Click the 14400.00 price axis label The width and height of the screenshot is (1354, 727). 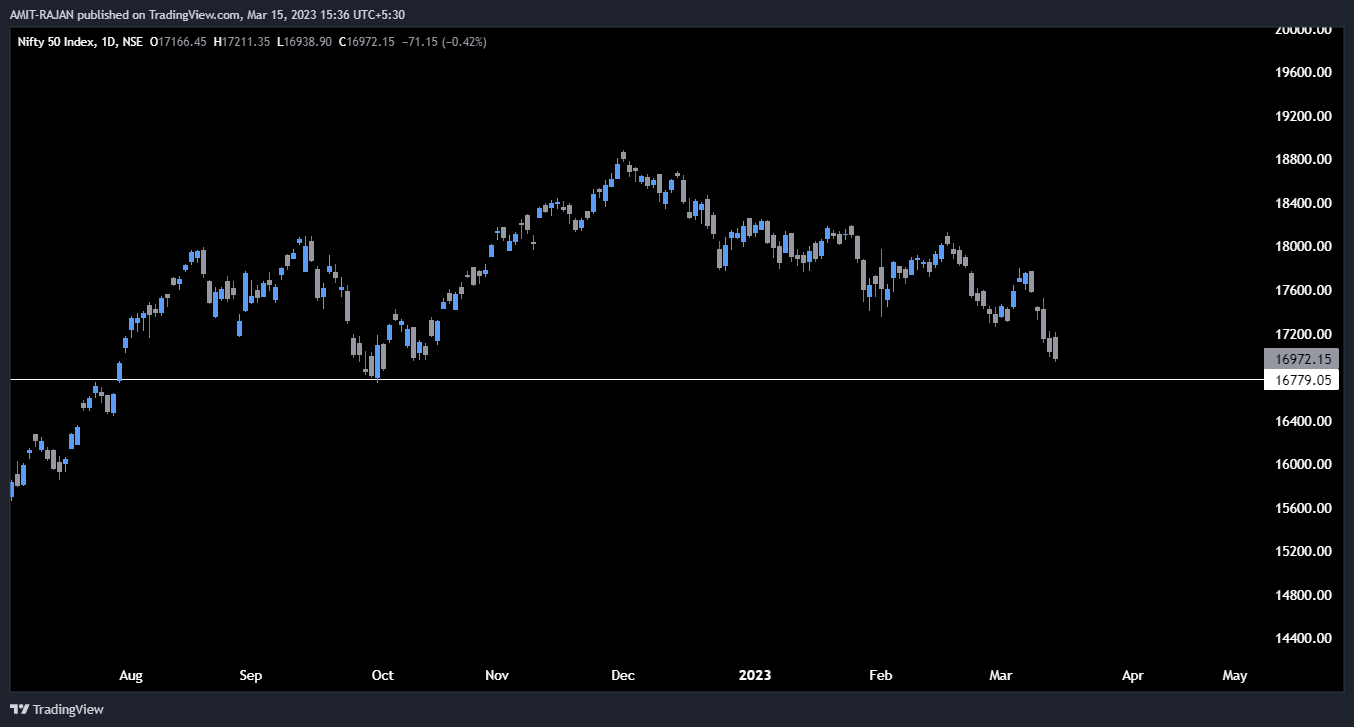coord(1303,639)
